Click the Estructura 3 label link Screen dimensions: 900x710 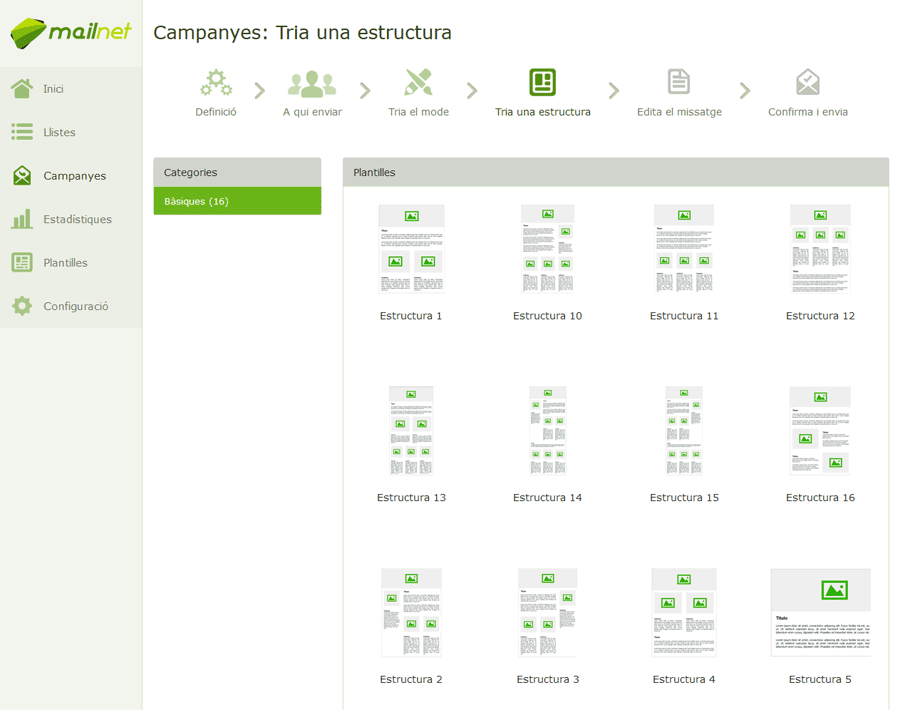pyautogui.click(x=548, y=680)
